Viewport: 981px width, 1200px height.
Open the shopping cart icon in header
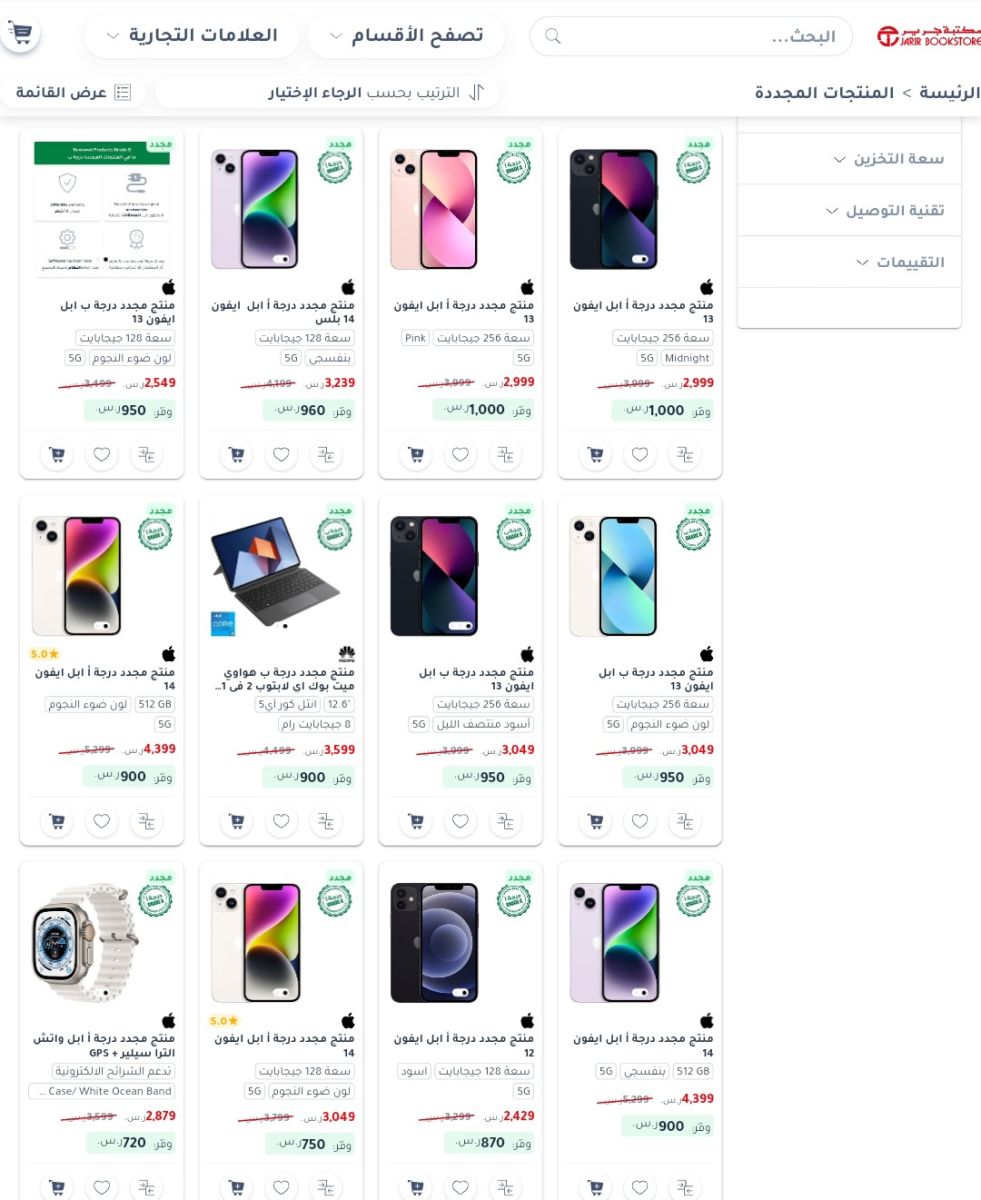20,35
